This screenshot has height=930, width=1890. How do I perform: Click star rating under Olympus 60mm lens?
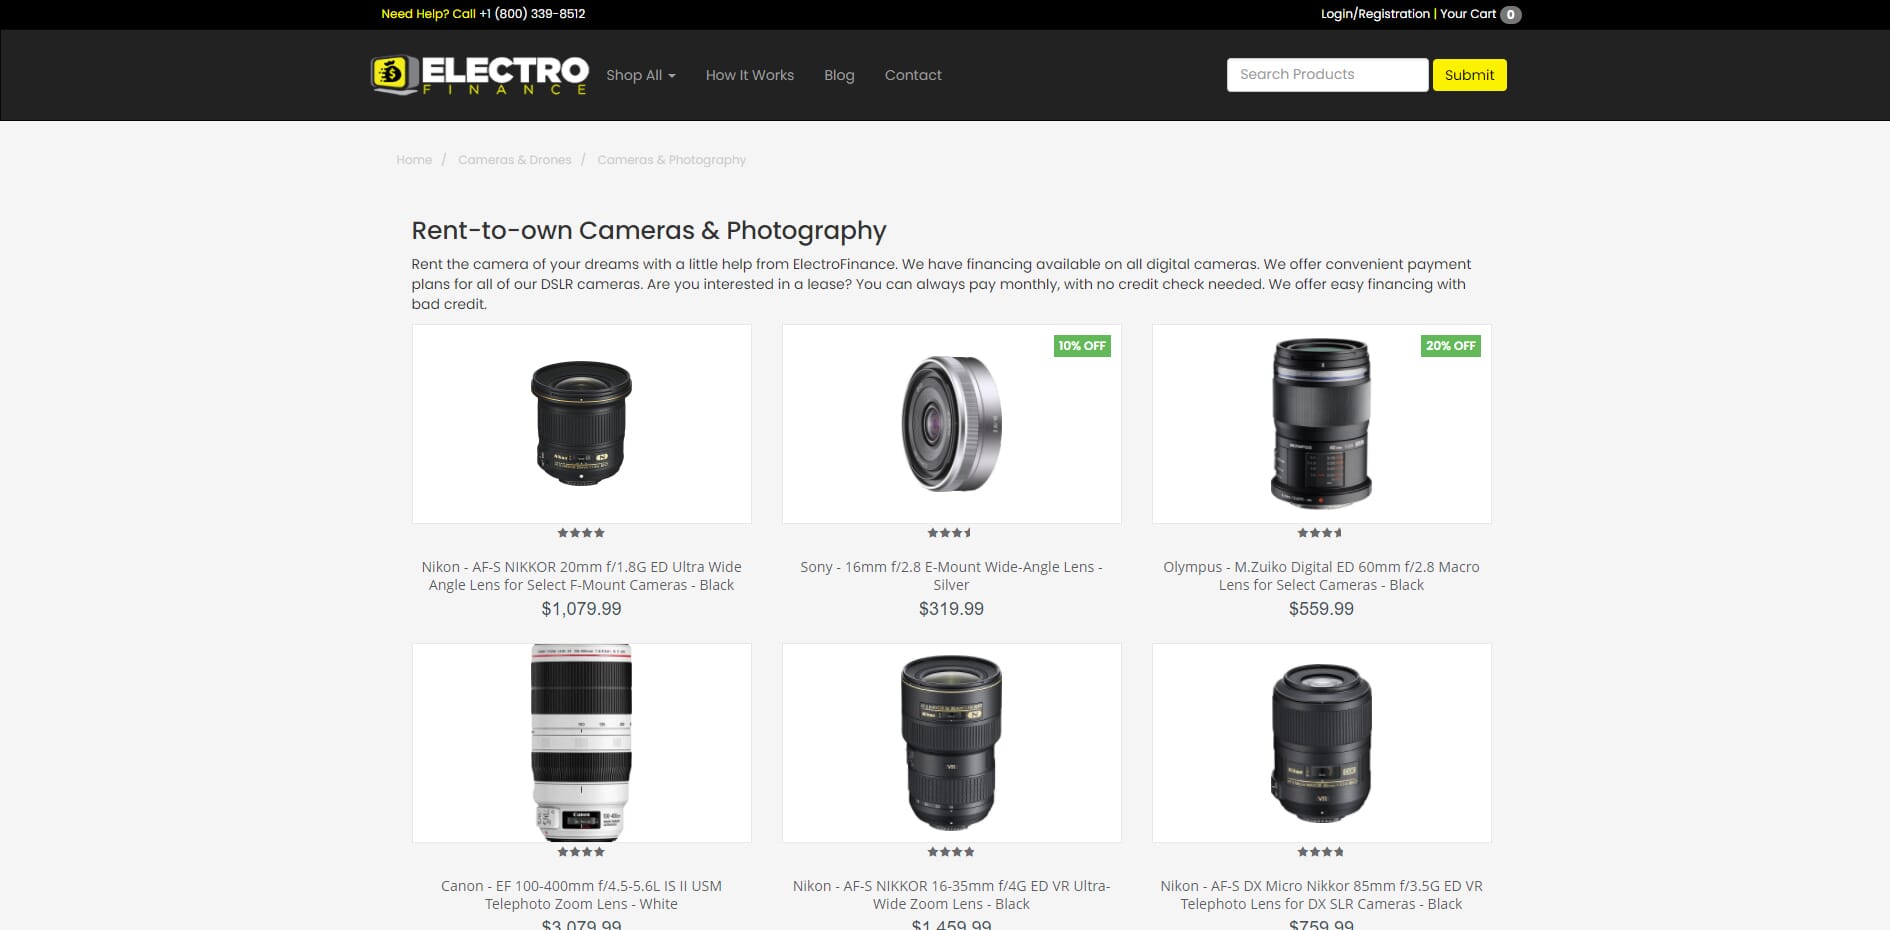point(1320,533)
